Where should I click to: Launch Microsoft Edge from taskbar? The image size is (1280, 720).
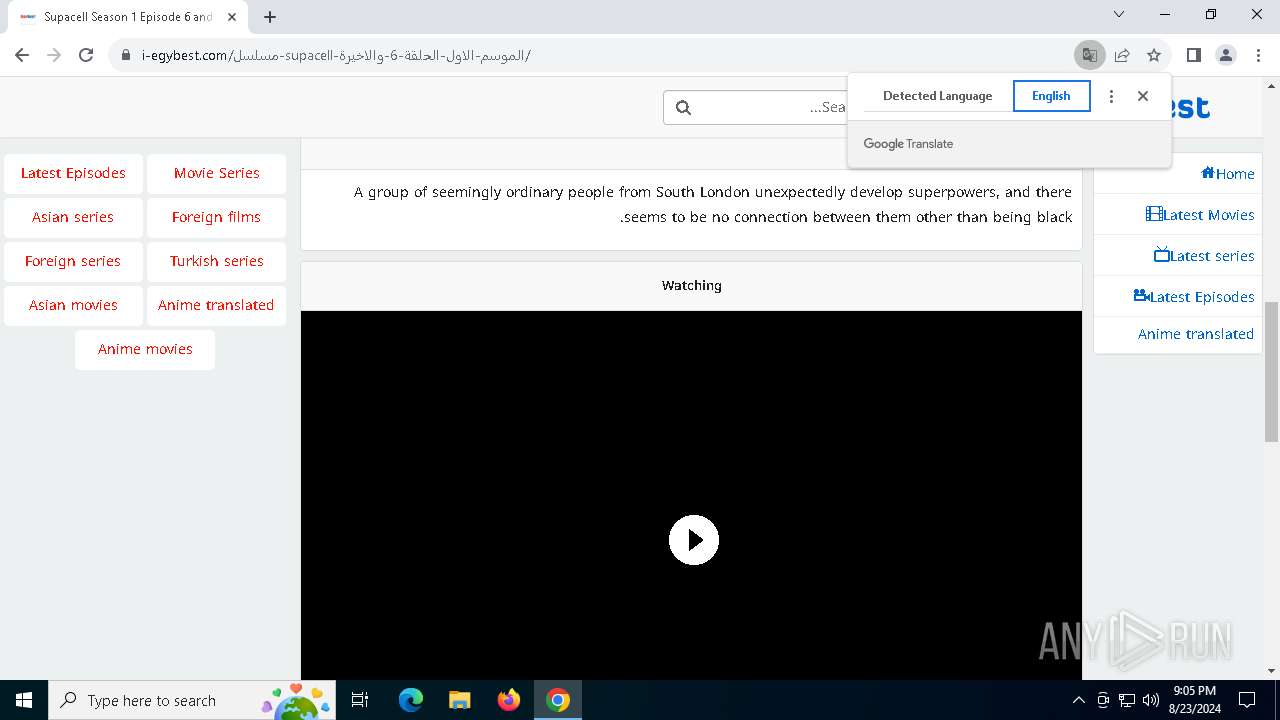tap(411, 700)
